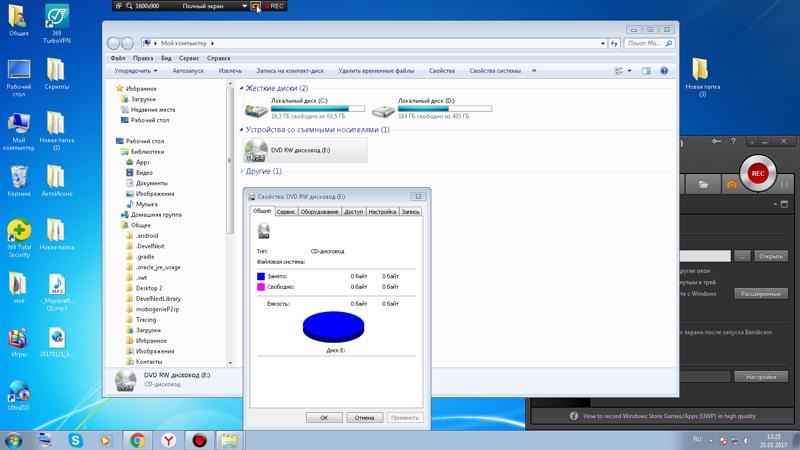The image size is (800, 450).
Task: Click Извлечь toolbar button
Action: point(230,71)
